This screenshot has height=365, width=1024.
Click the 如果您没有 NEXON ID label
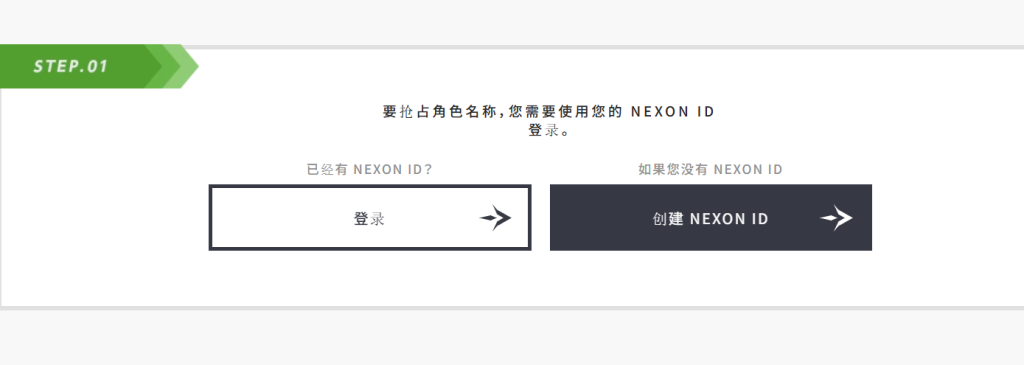711,169
